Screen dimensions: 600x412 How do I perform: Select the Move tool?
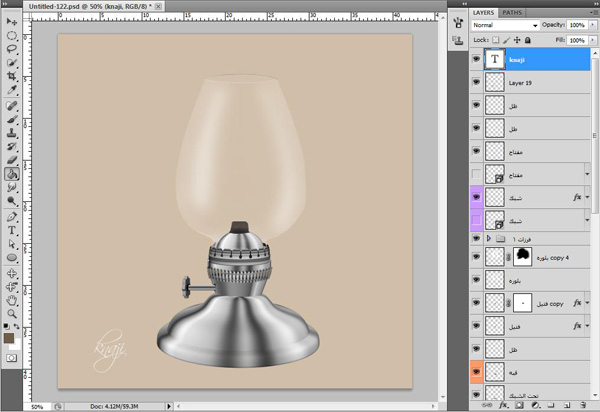pyautogui.click(x=12, y=20)
